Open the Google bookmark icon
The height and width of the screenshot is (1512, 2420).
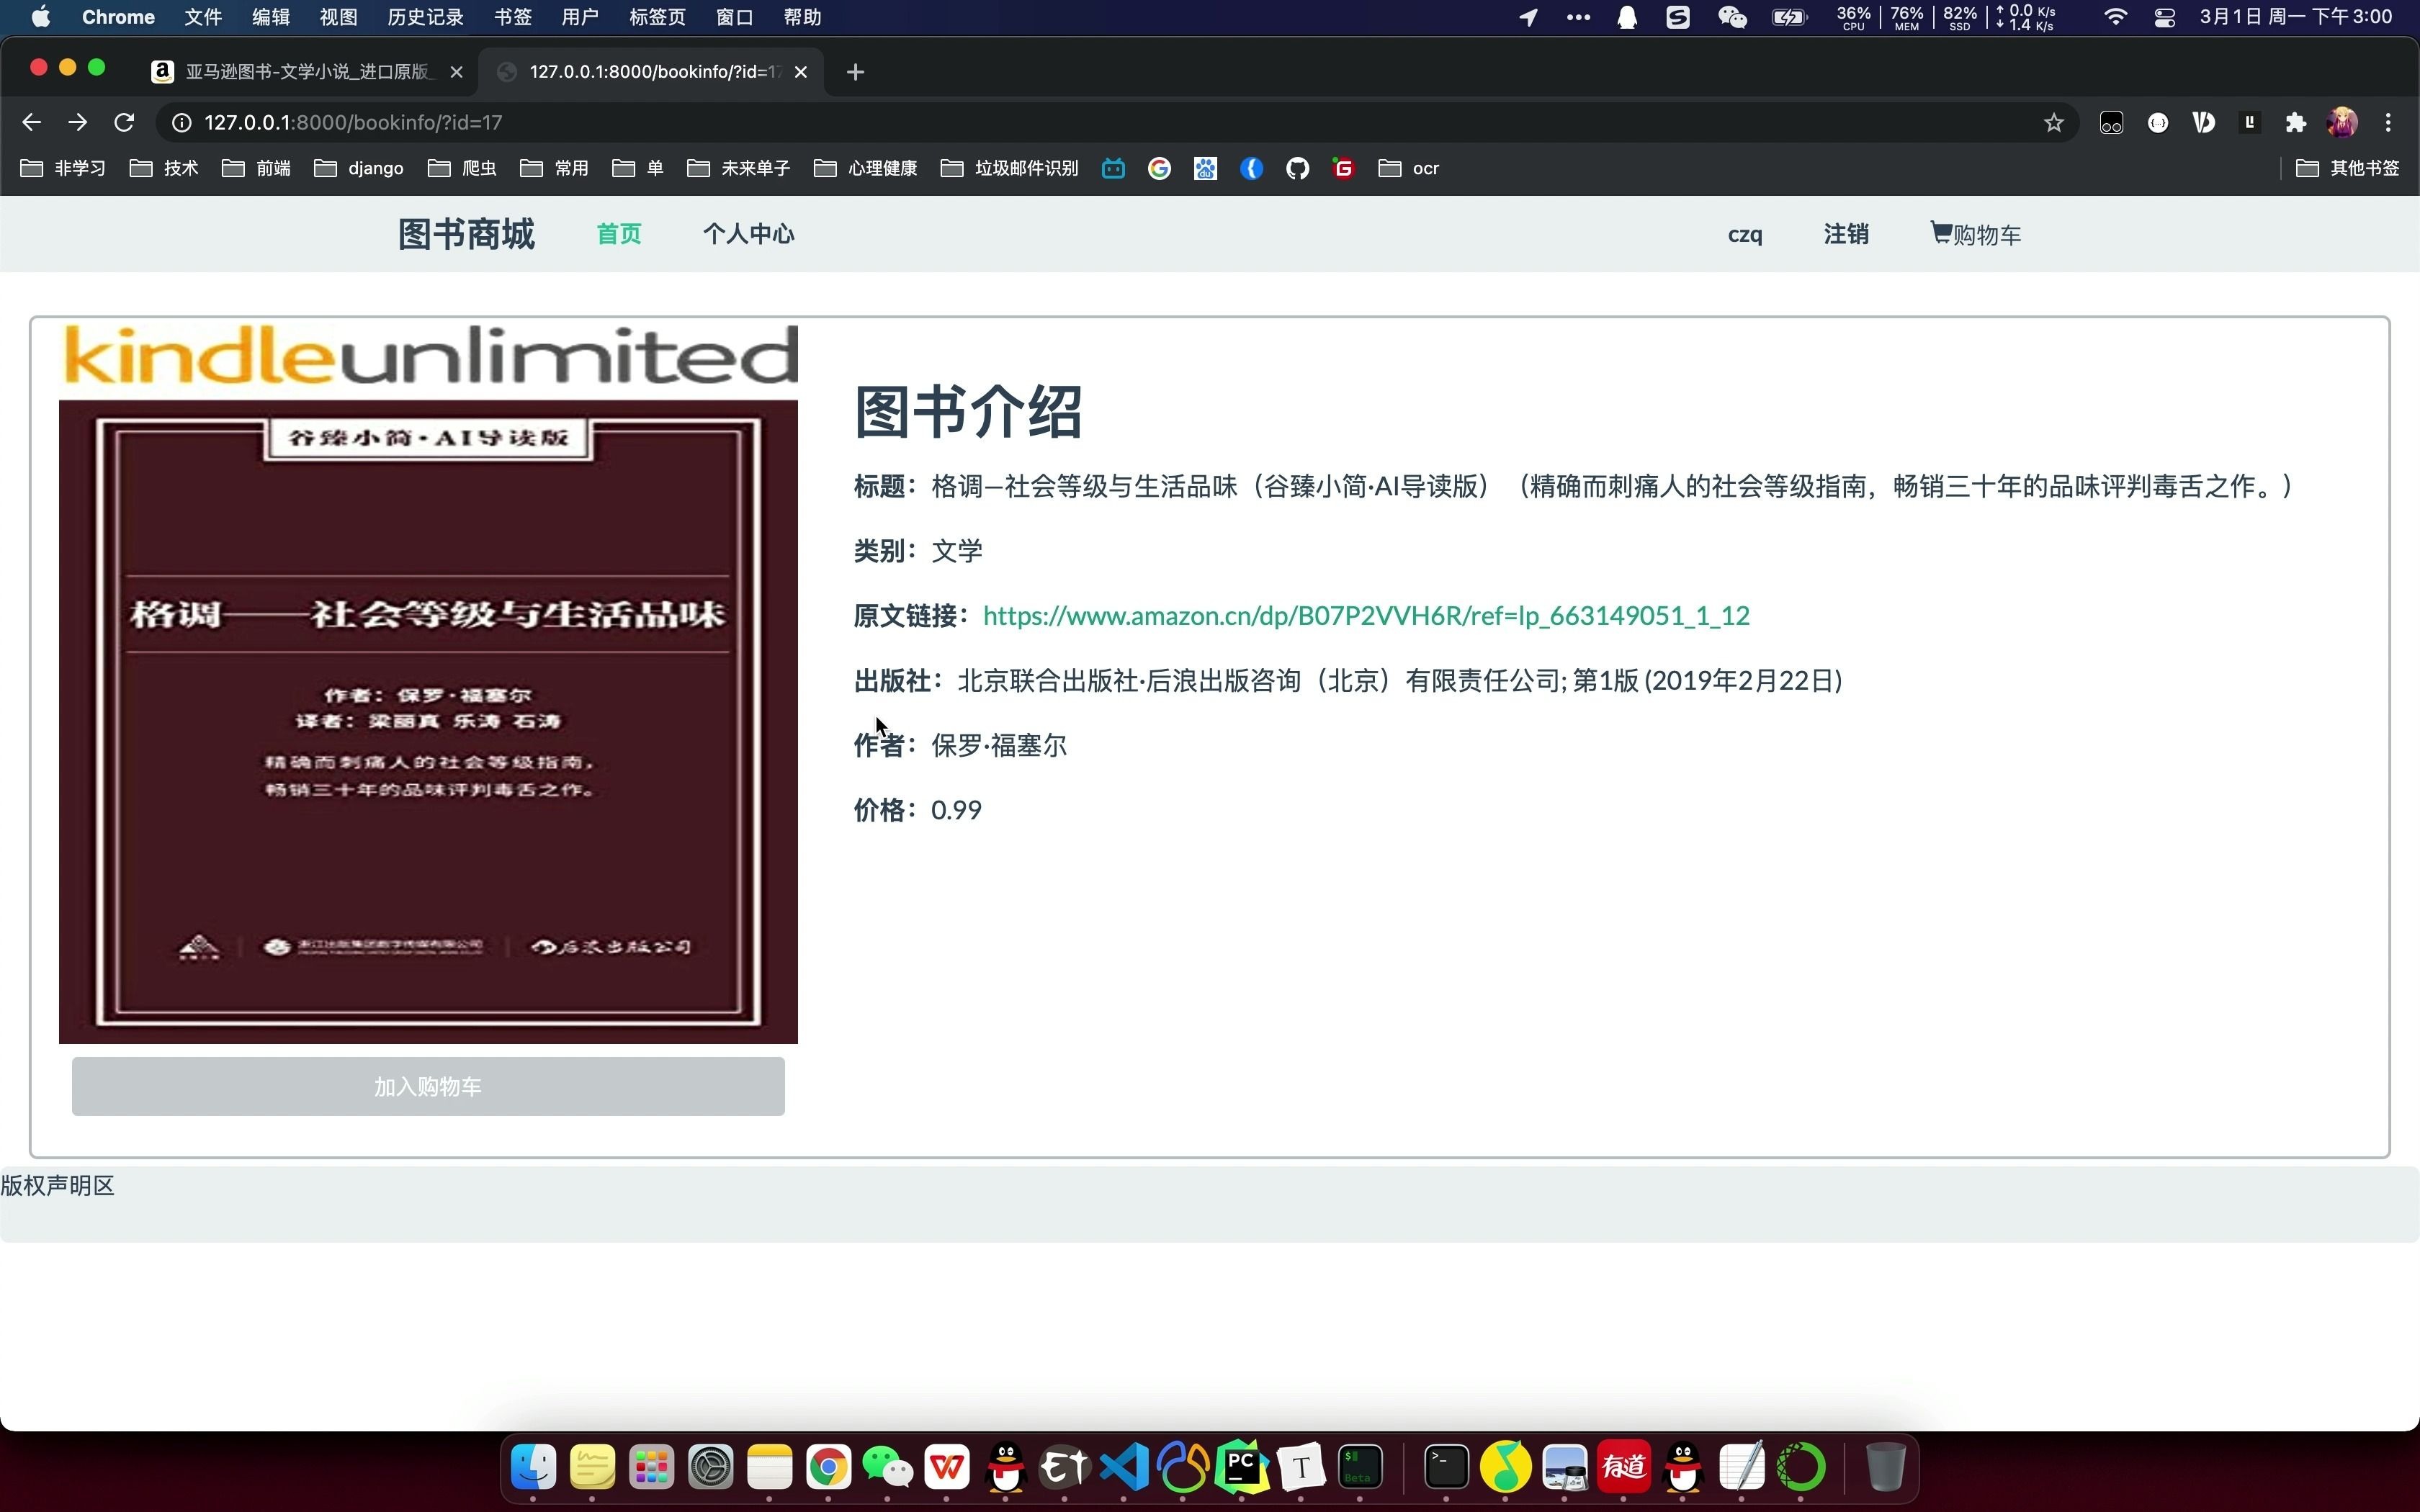coord(1159,168)
